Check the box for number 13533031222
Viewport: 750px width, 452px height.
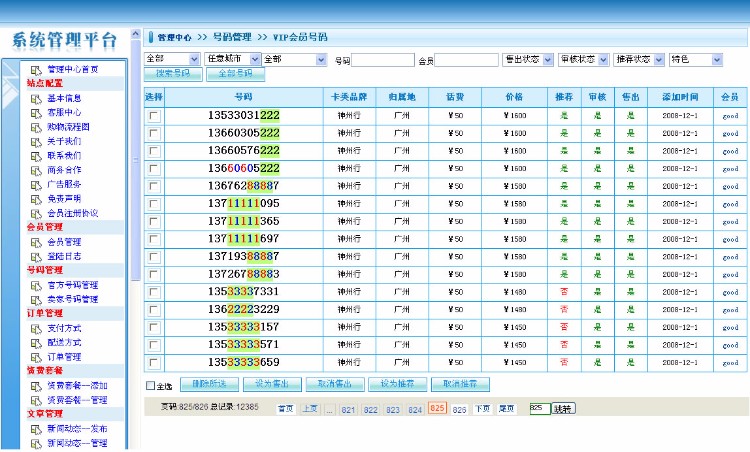click(154, 116)
